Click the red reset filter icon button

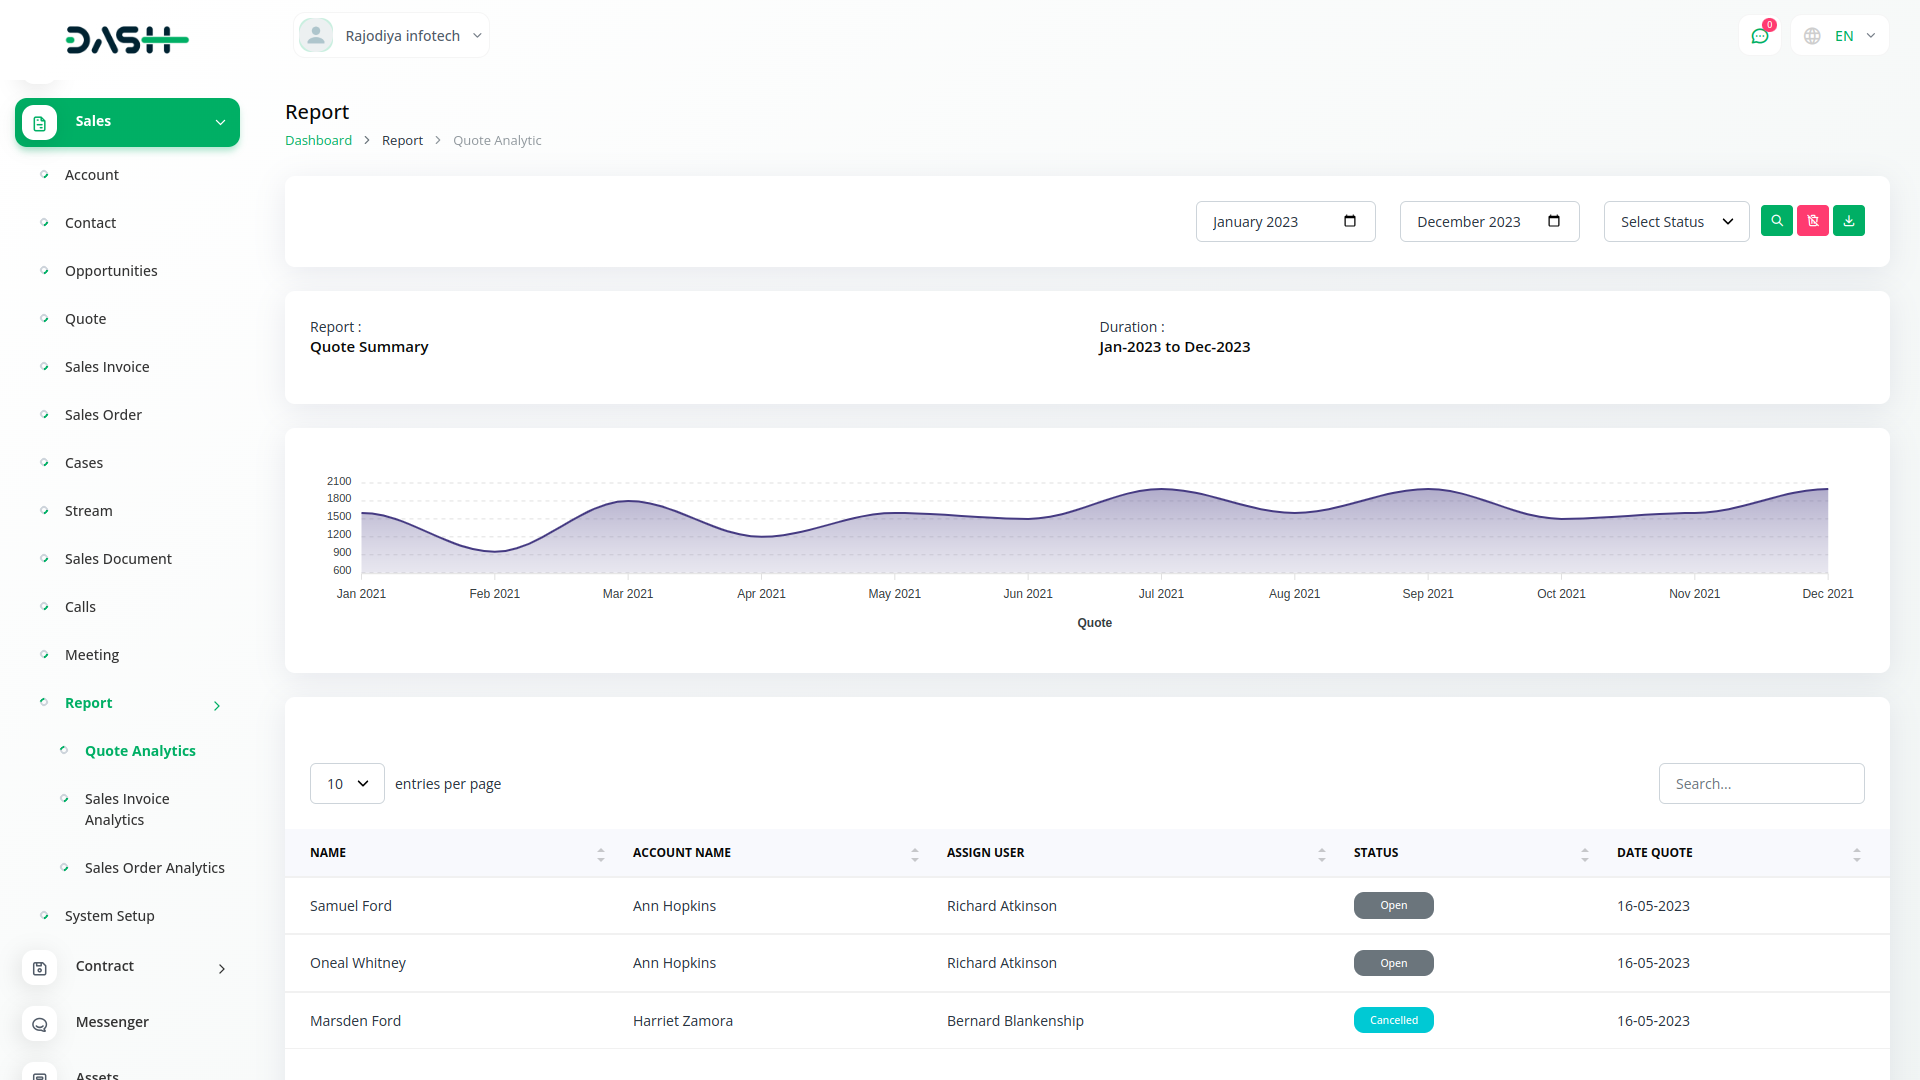click(1812, 221)
